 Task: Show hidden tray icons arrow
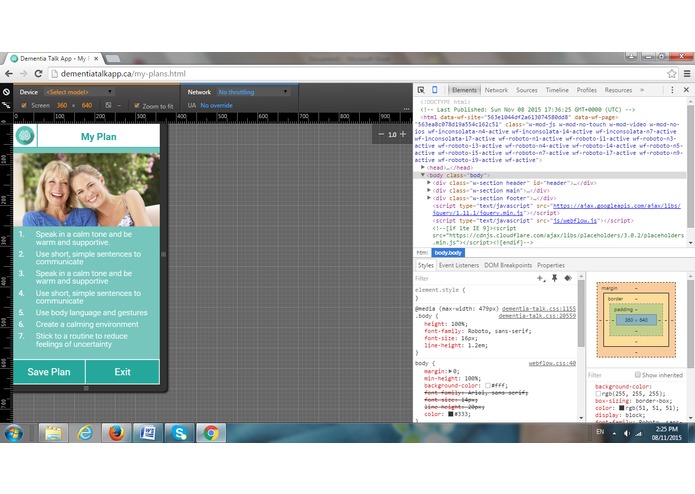(614, 434)
